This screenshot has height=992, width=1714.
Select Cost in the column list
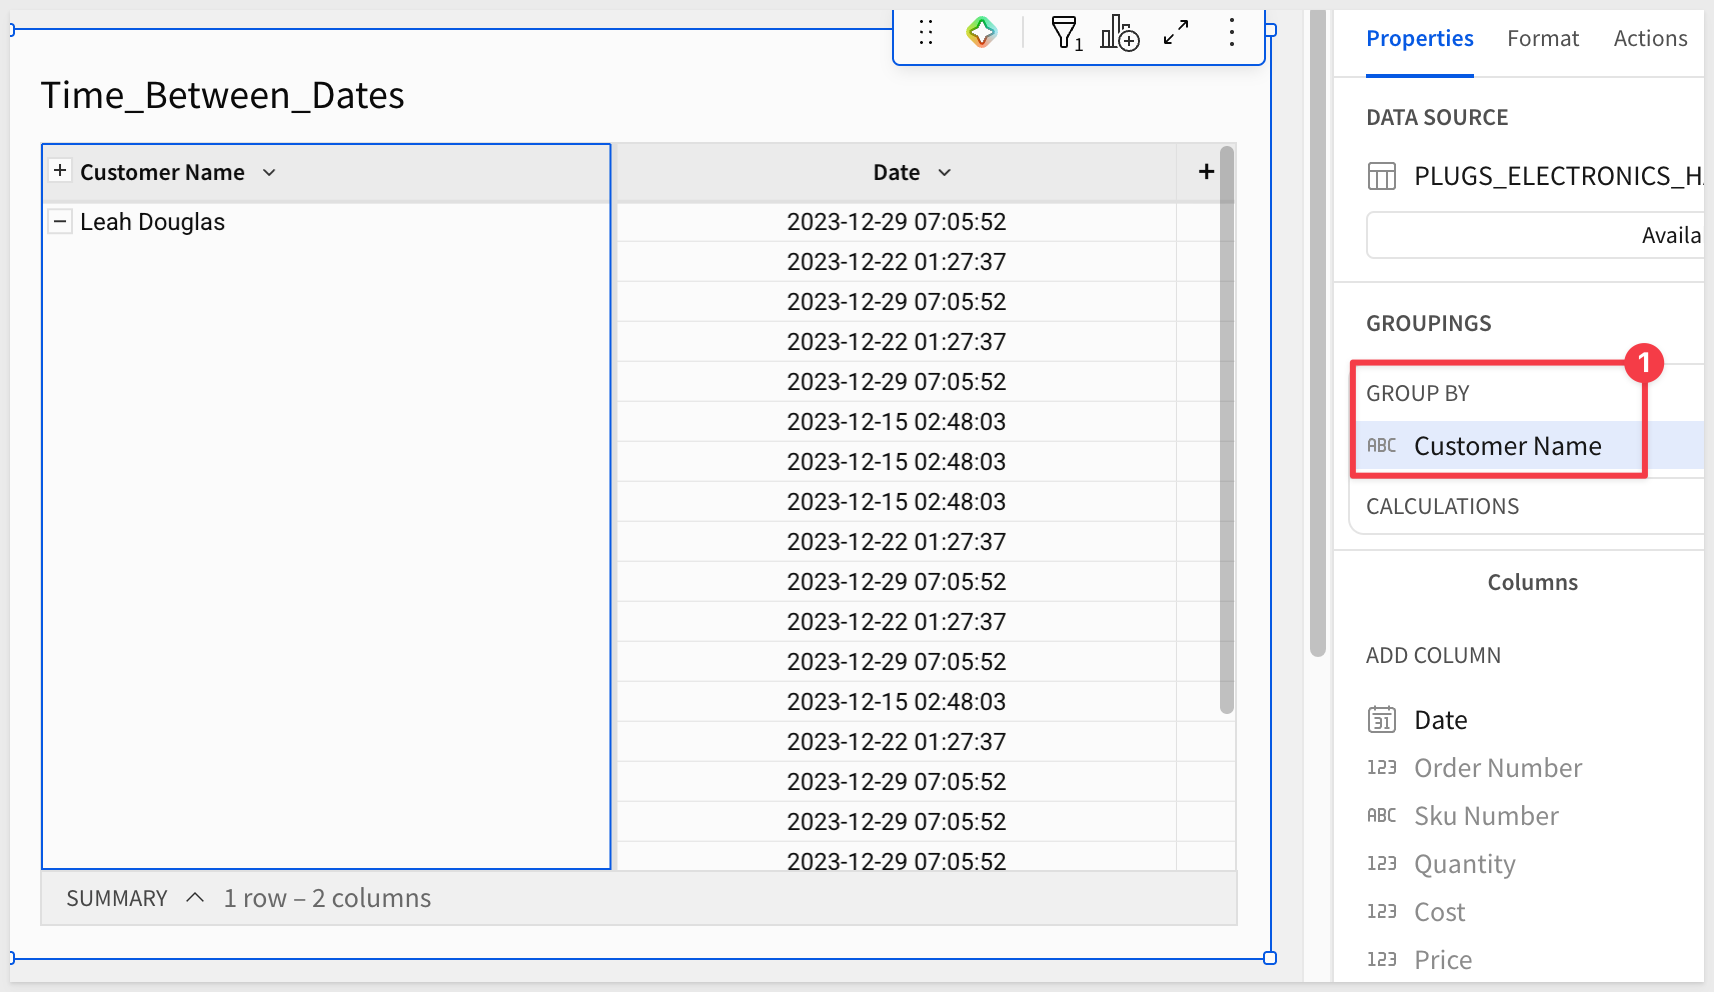(1439, 912)
